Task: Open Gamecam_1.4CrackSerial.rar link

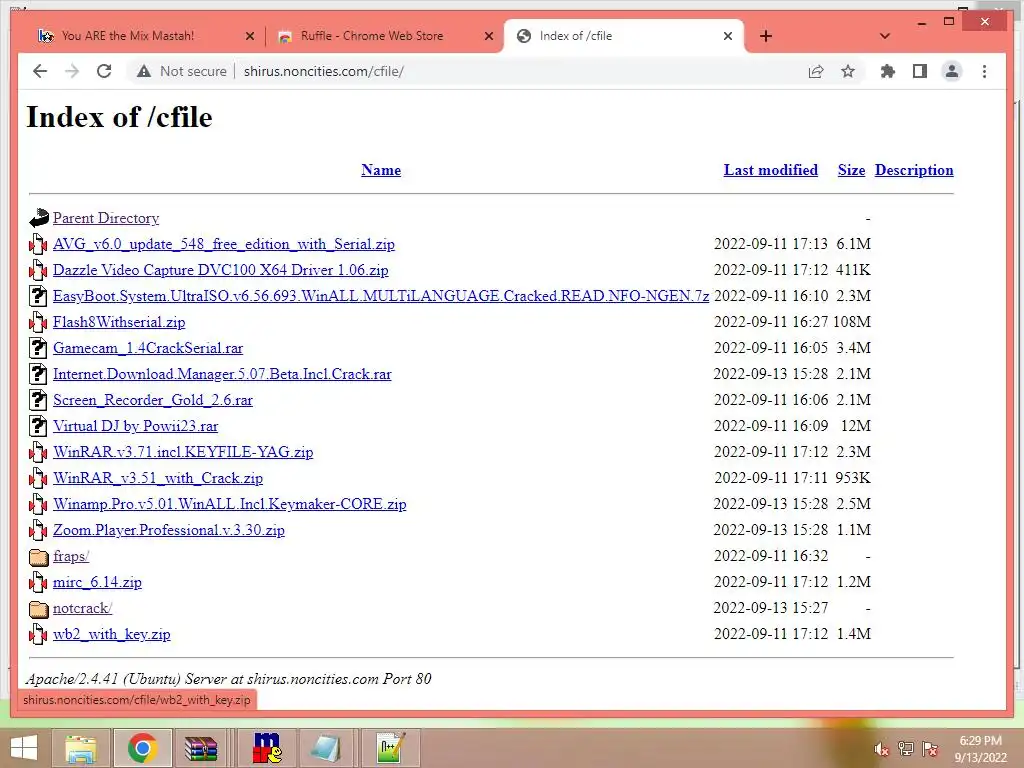Action: click(148, 348)
